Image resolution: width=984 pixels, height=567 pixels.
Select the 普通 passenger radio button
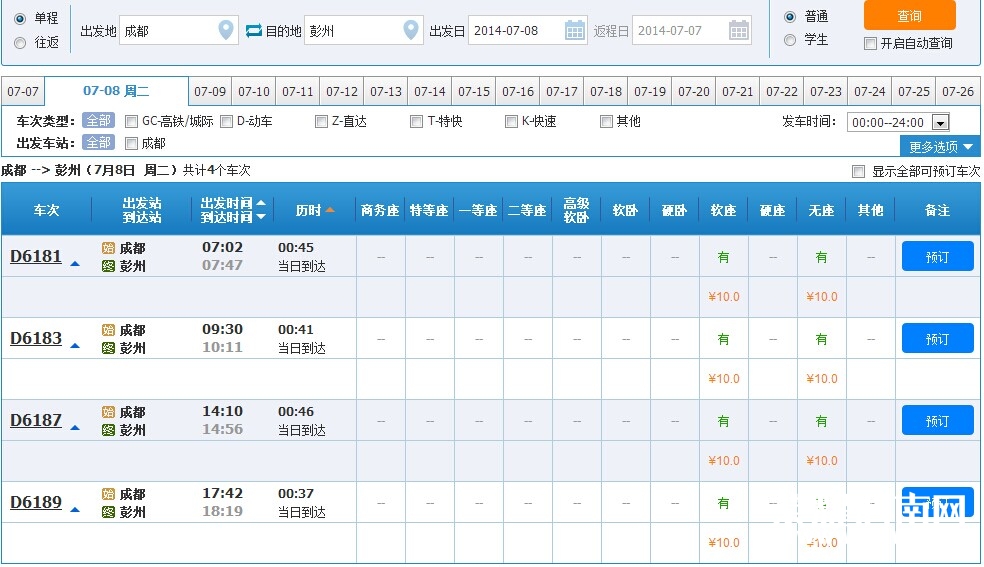pos(790,17)
